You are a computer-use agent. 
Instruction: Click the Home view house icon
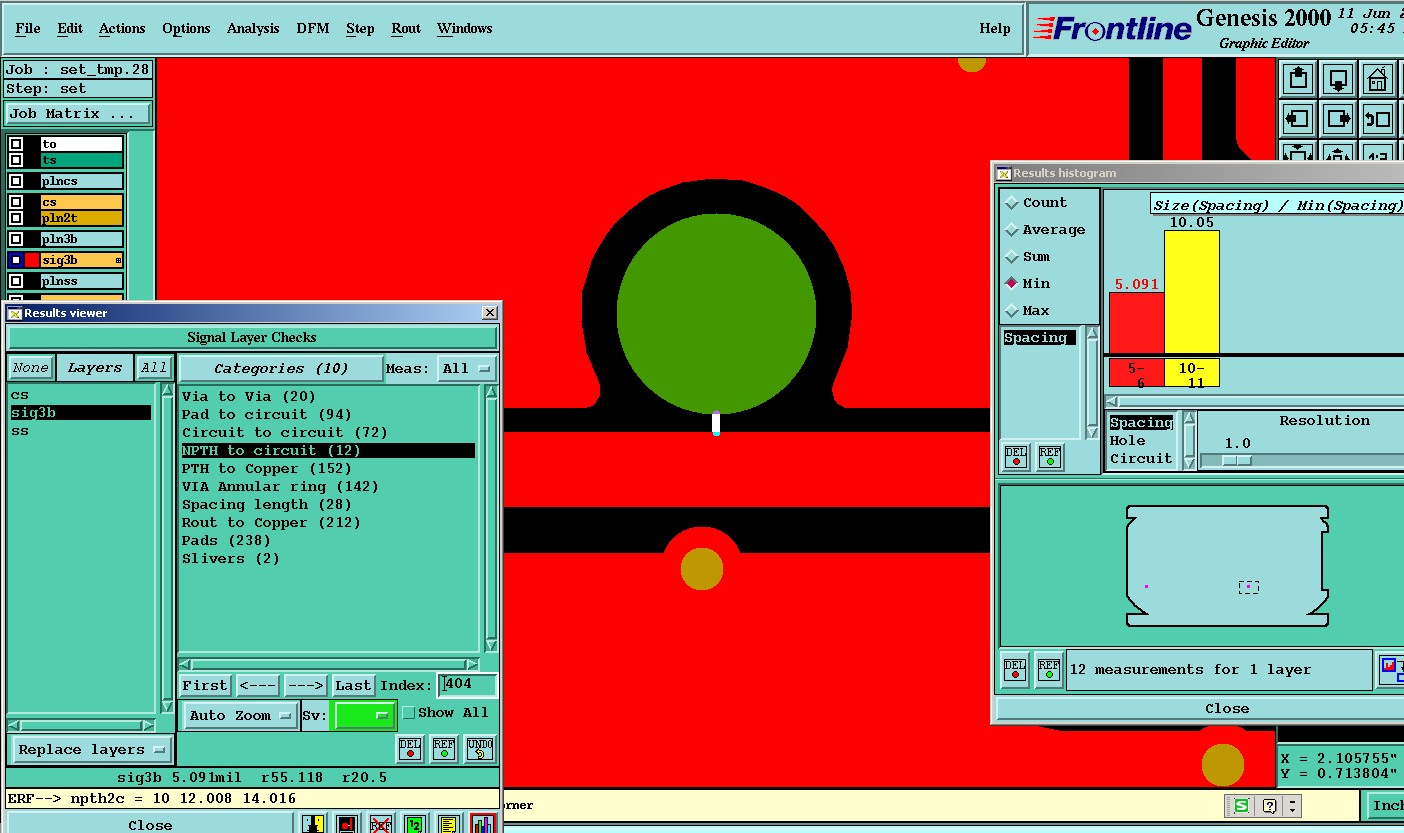point(1378,79)
